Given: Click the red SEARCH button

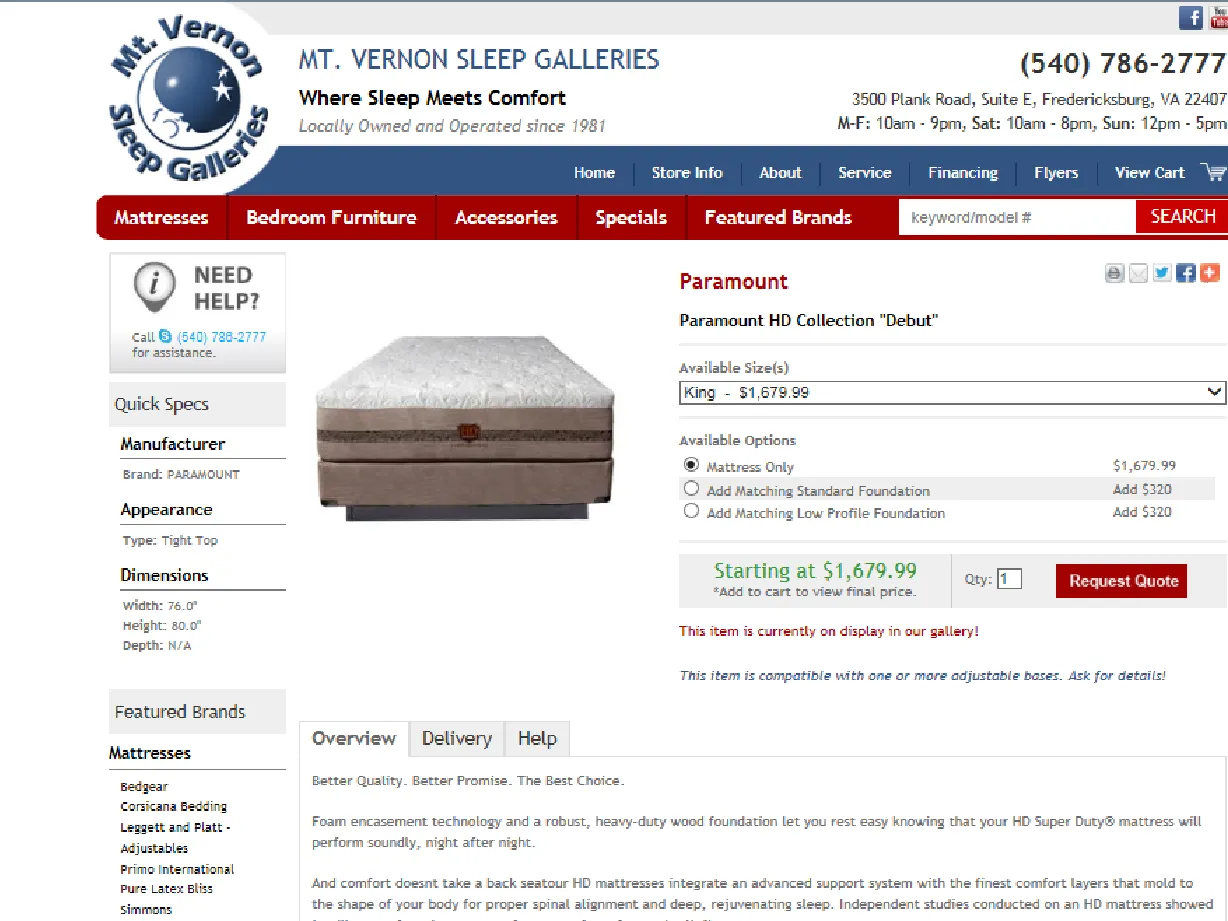Looking at the screenshot, I should point(1182,217).
